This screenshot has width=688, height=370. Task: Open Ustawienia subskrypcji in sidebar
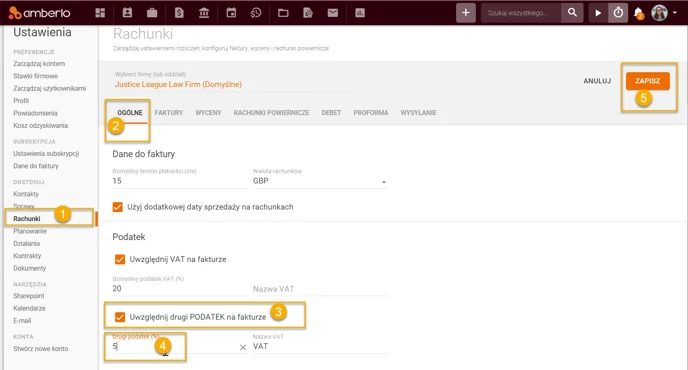click(46, 154)
